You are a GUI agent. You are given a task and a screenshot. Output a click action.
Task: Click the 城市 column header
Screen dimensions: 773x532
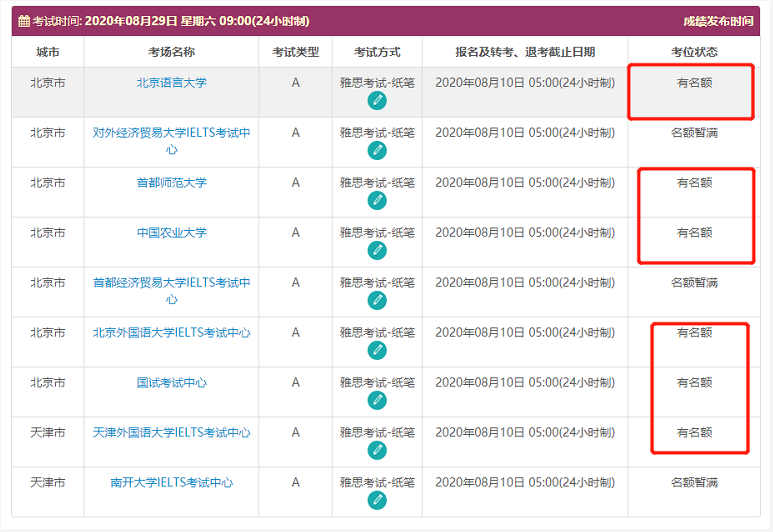pos(48,52)
